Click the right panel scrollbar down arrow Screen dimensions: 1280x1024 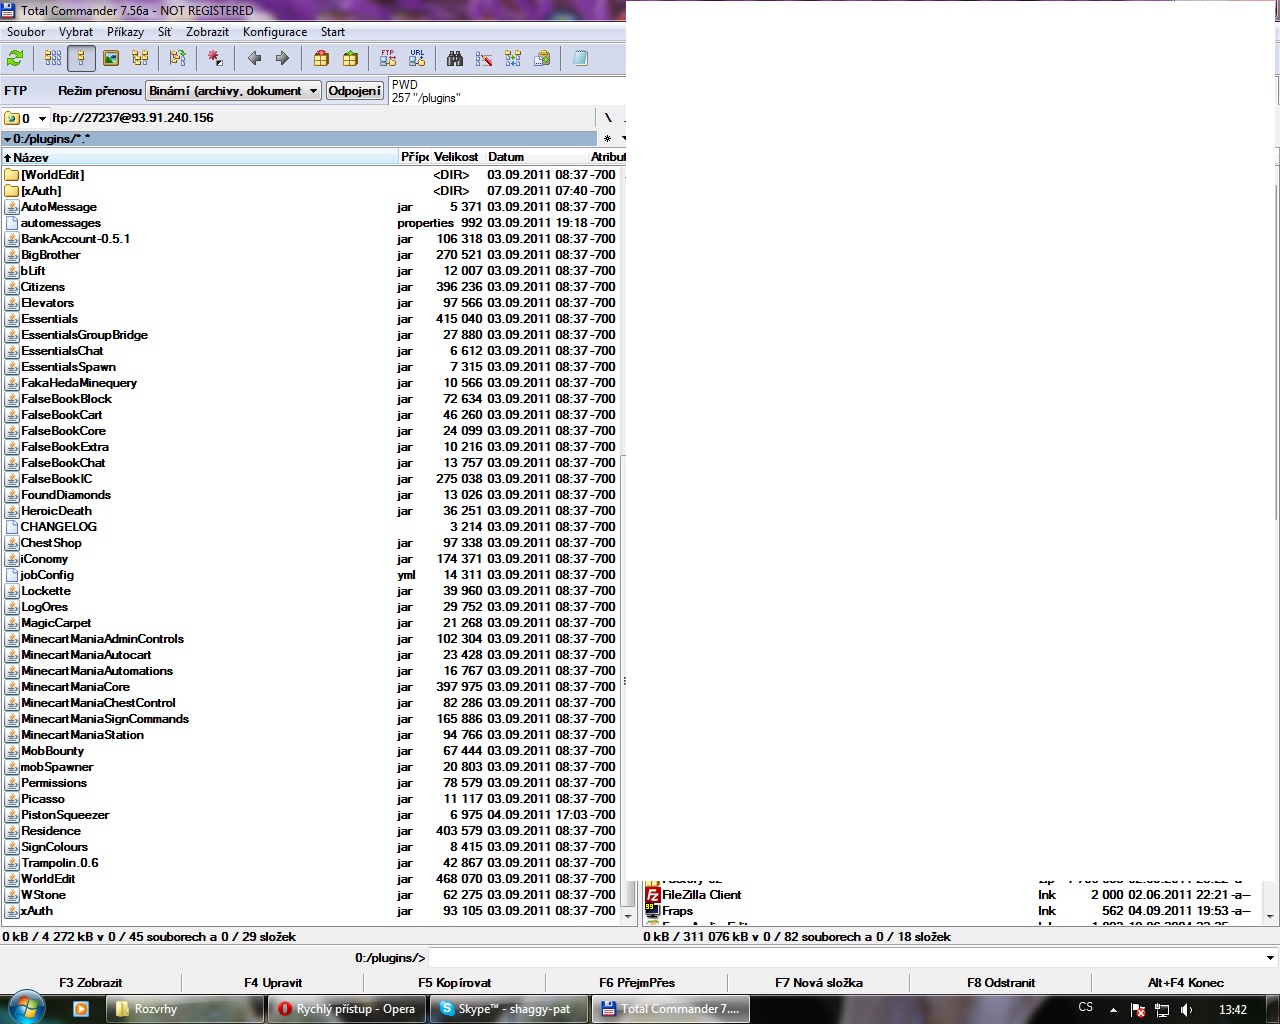1270,916
